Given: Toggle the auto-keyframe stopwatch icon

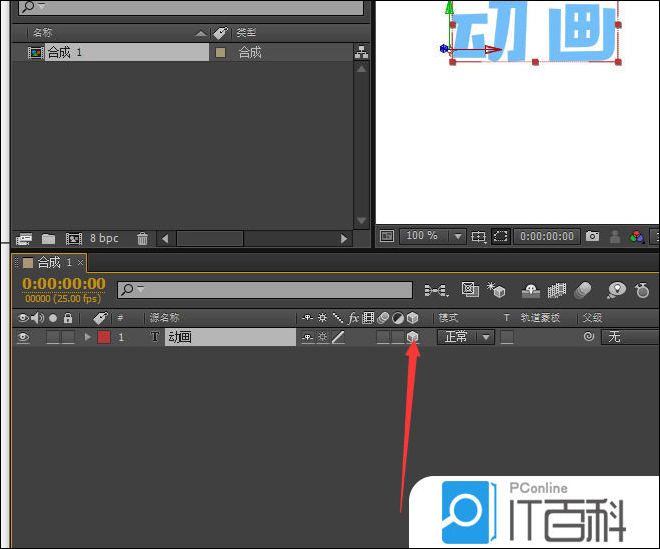Looking at the screenshot, I should pyautogui.click(x=642, y=290).
